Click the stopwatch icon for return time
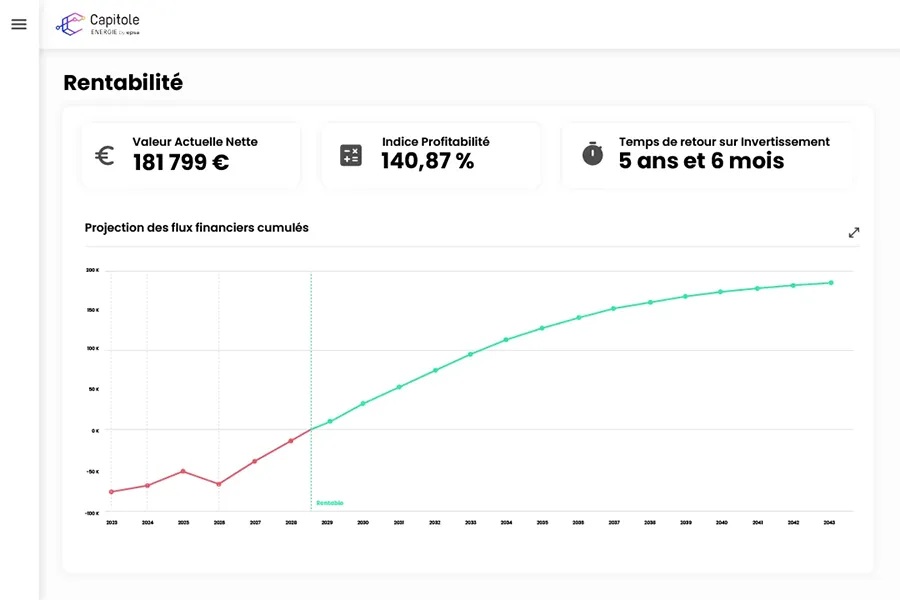Image resolution: width=900 pixels, height=600 pixels. point(593,154)
